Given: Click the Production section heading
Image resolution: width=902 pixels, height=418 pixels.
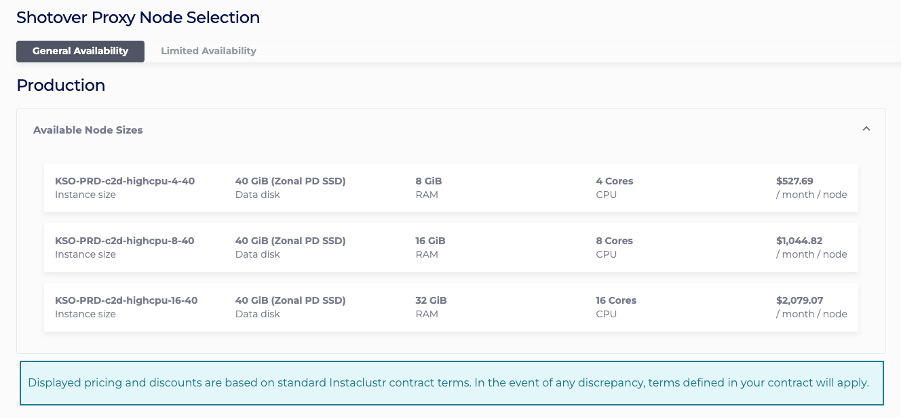Looking at the screenshot, I should click(61, 86).
